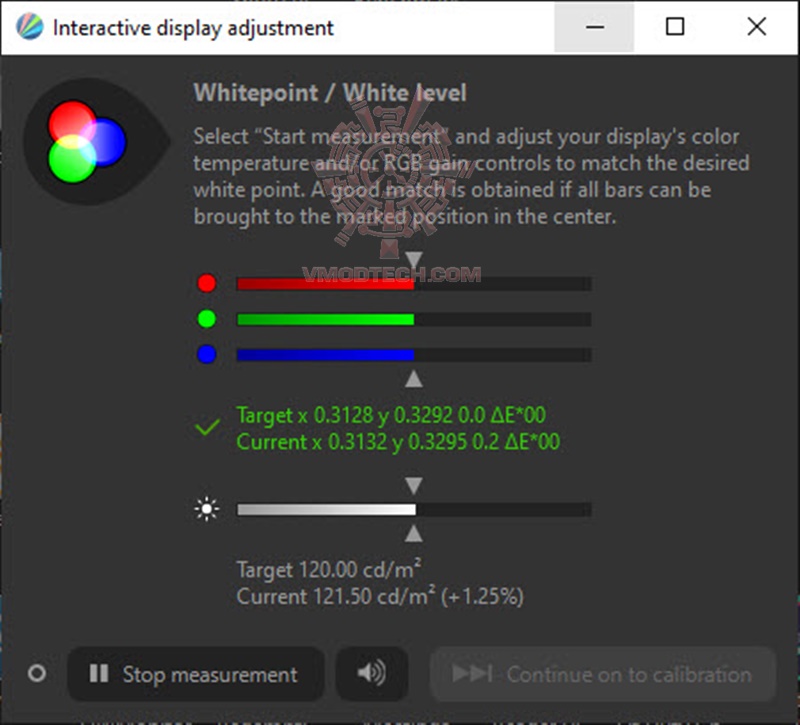Click the 'Interactive display adjustment' window title
Screen dimensions: 800x725
pos(193,28)
